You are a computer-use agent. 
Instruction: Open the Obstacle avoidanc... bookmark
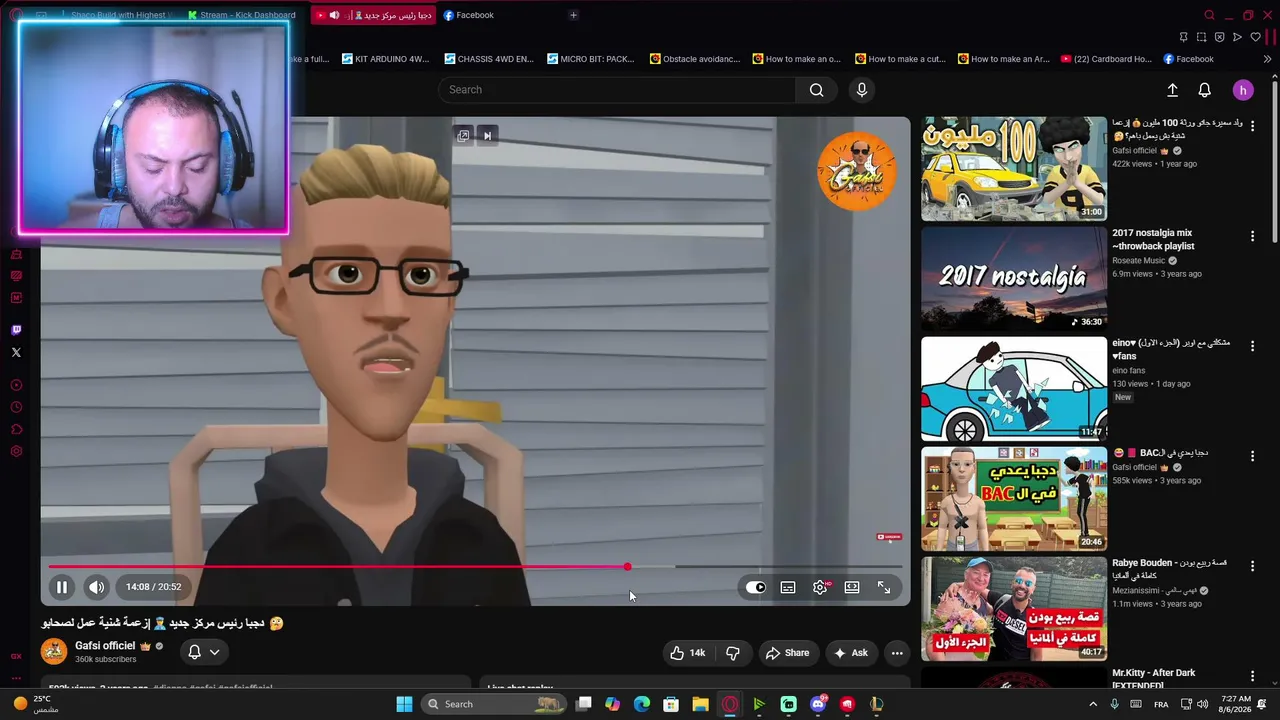(x=694, y=59)
